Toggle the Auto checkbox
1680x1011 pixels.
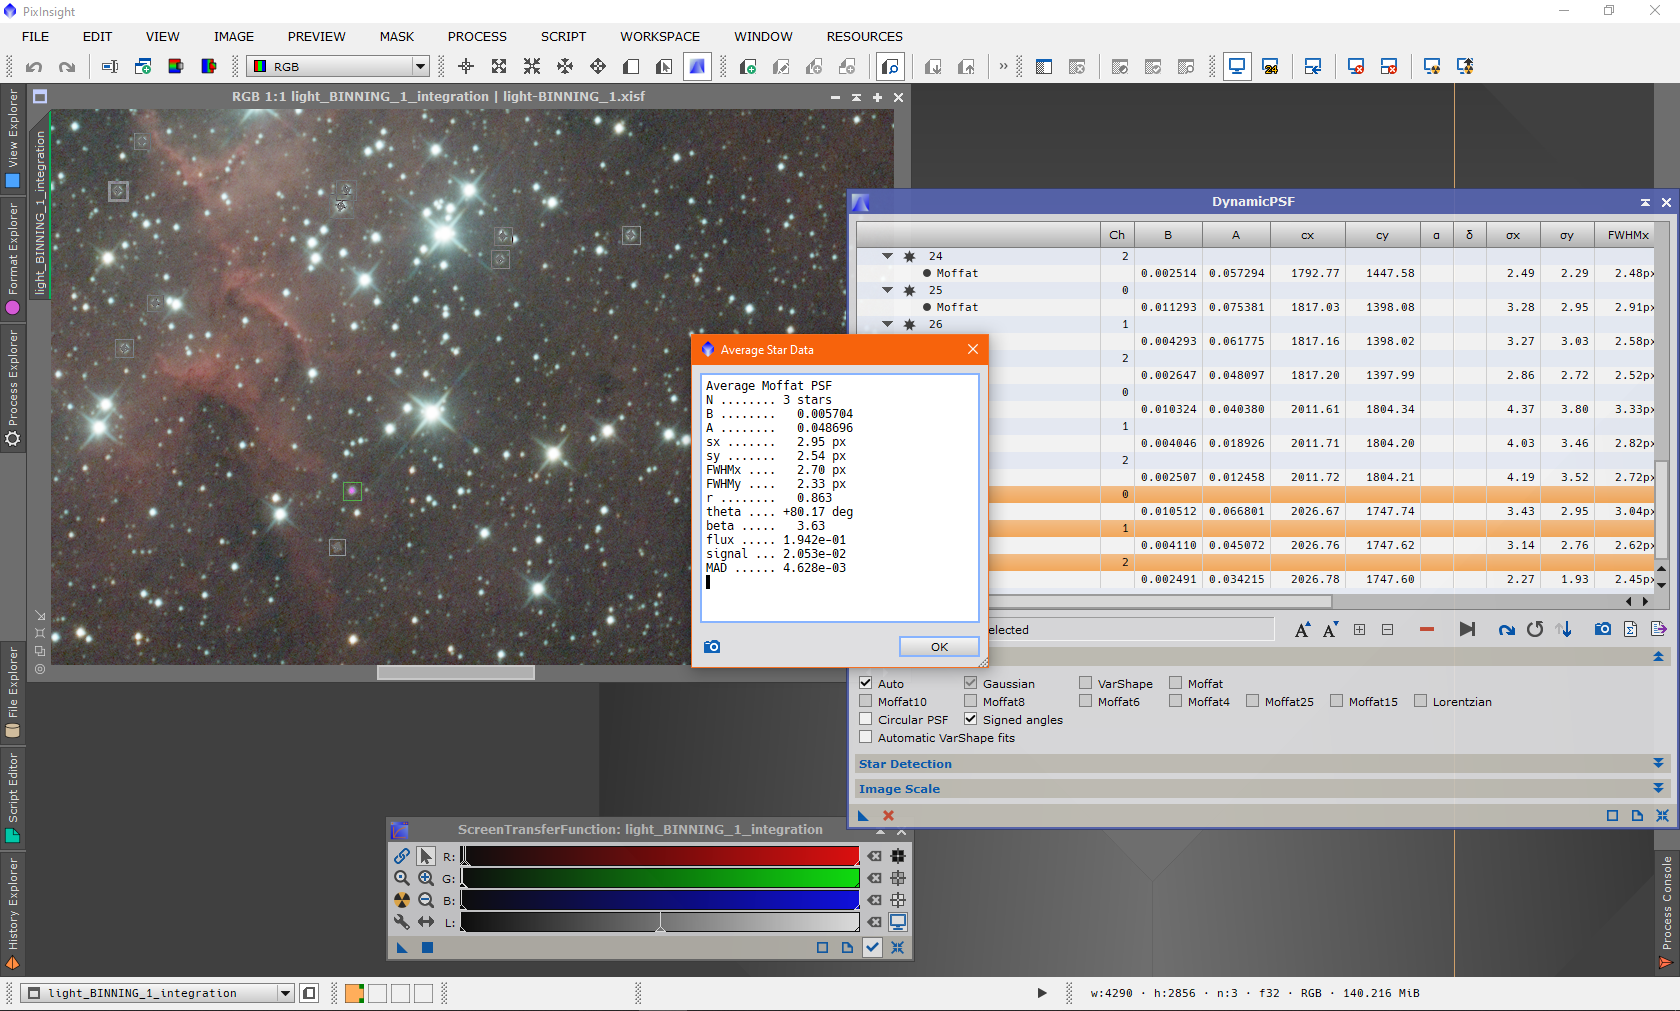pos(866,683)
